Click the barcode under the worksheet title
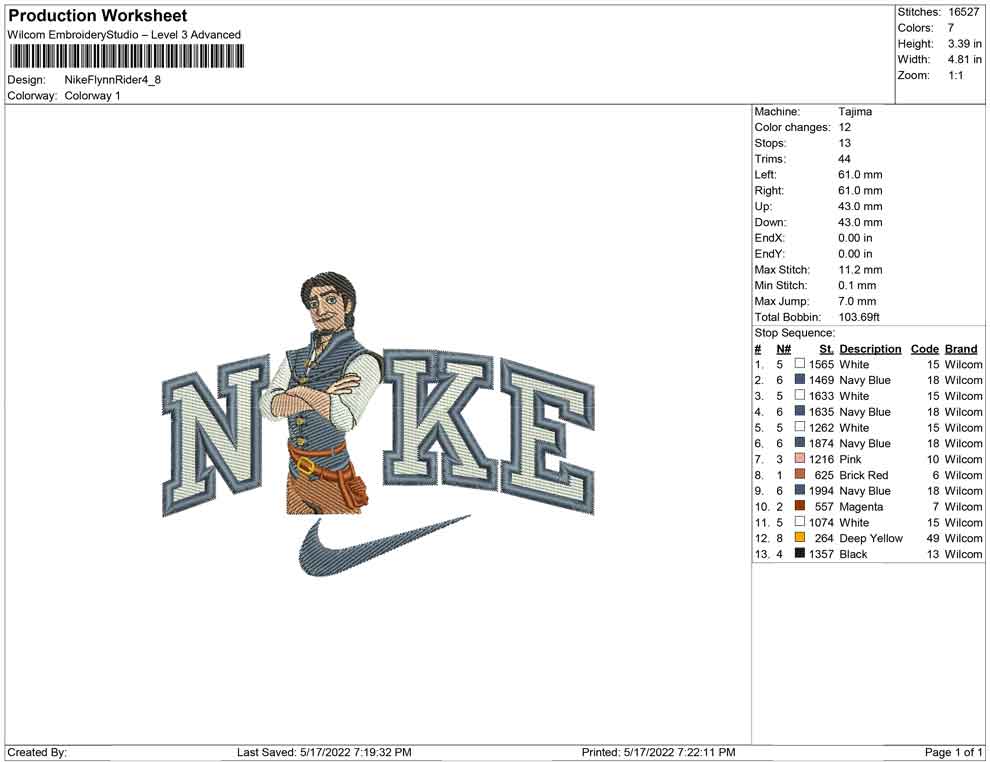Image resolution: width=990 pixels, height=762 pixels. (x=126, y=57)
